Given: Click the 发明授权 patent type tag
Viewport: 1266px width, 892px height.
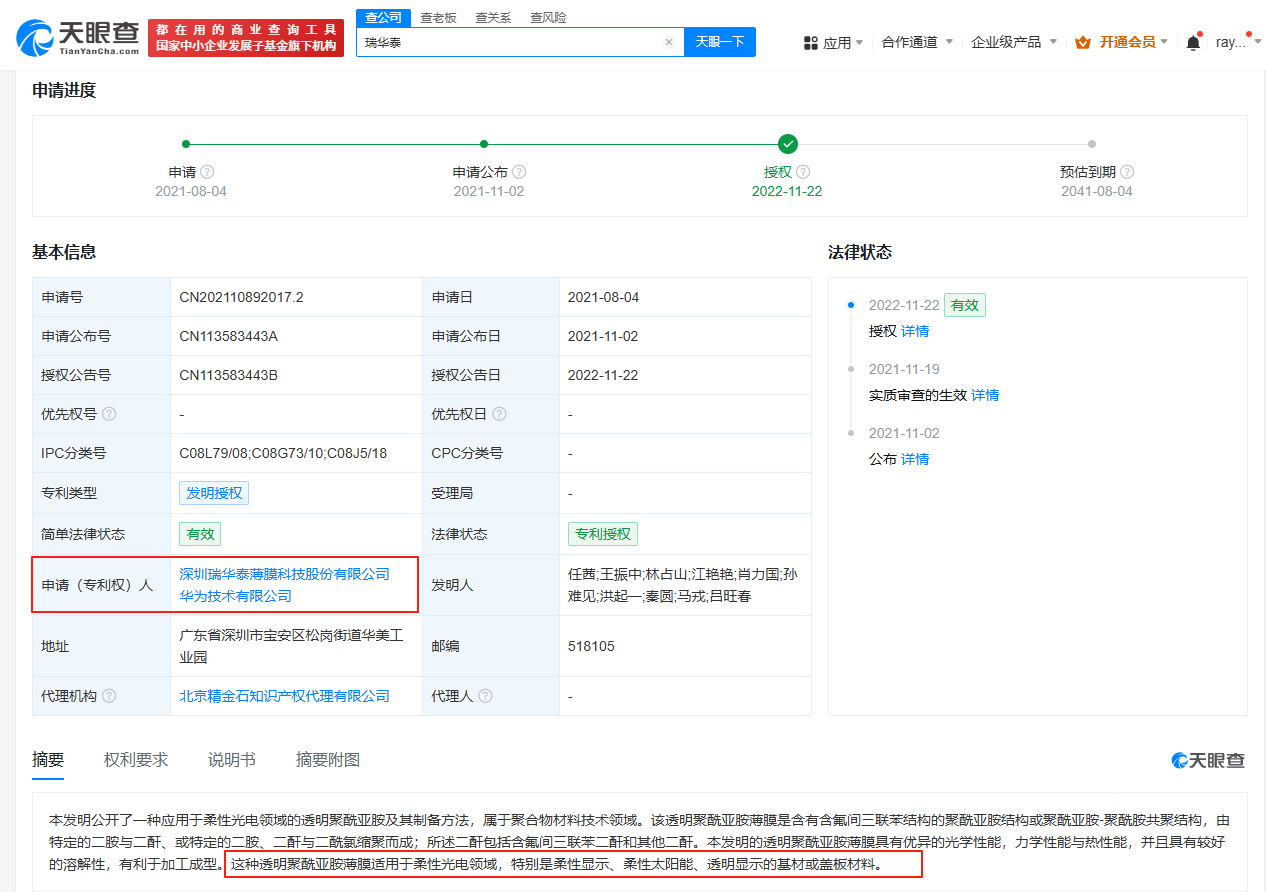Looking at the screenshot, I should [x=214, y=493].
